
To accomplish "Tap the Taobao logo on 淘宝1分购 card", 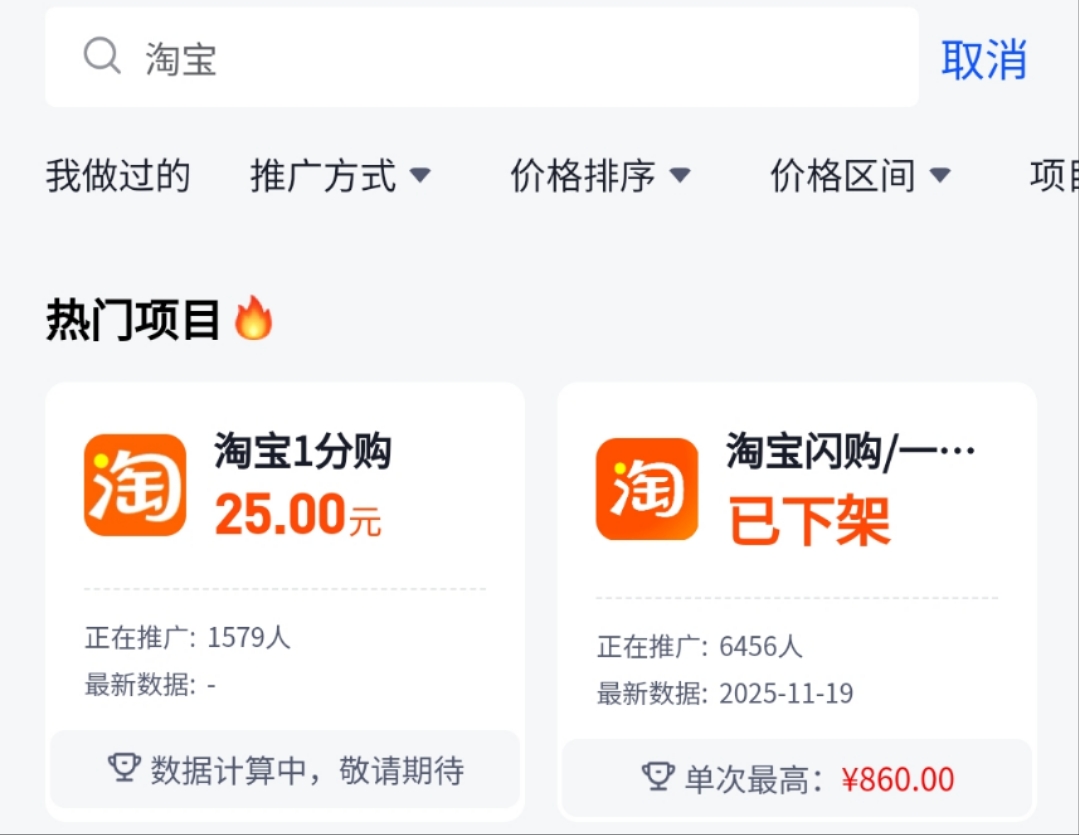I will pyautogui.click(x=135, y=485).
